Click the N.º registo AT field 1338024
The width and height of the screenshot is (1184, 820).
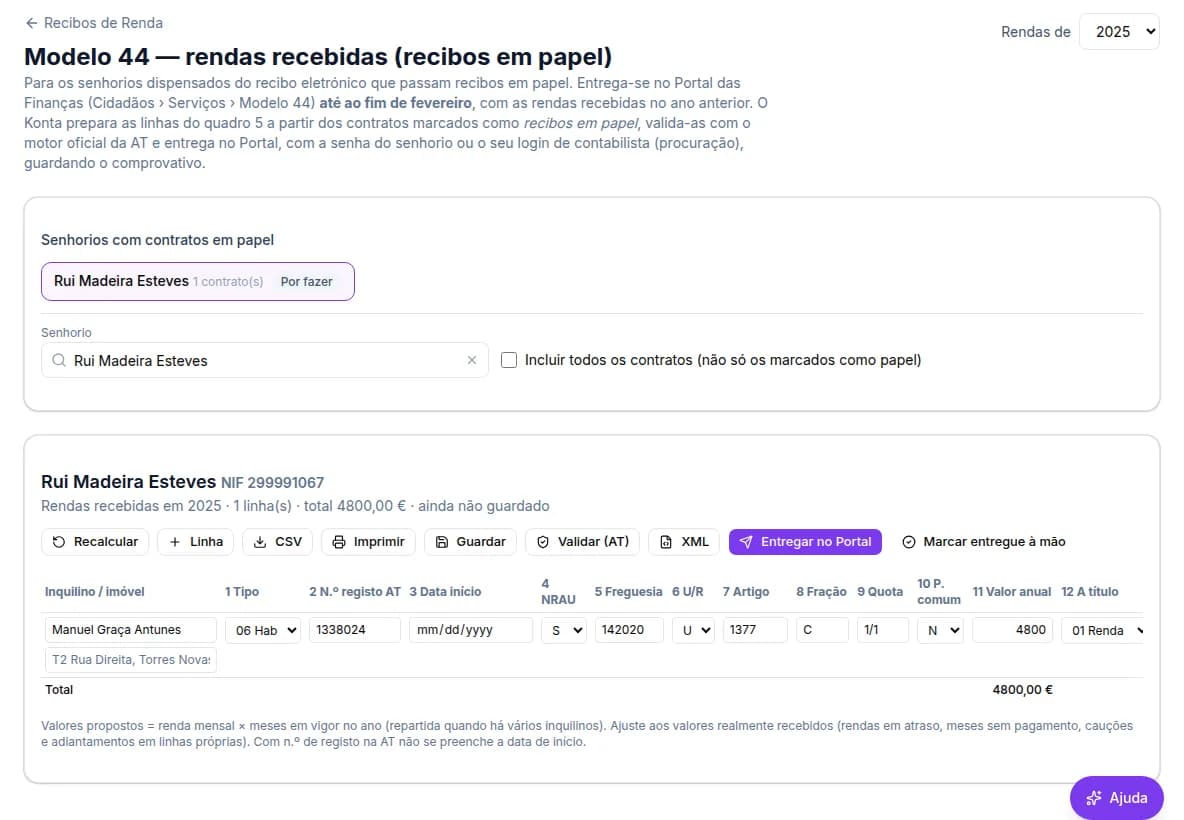pos(354,630)
